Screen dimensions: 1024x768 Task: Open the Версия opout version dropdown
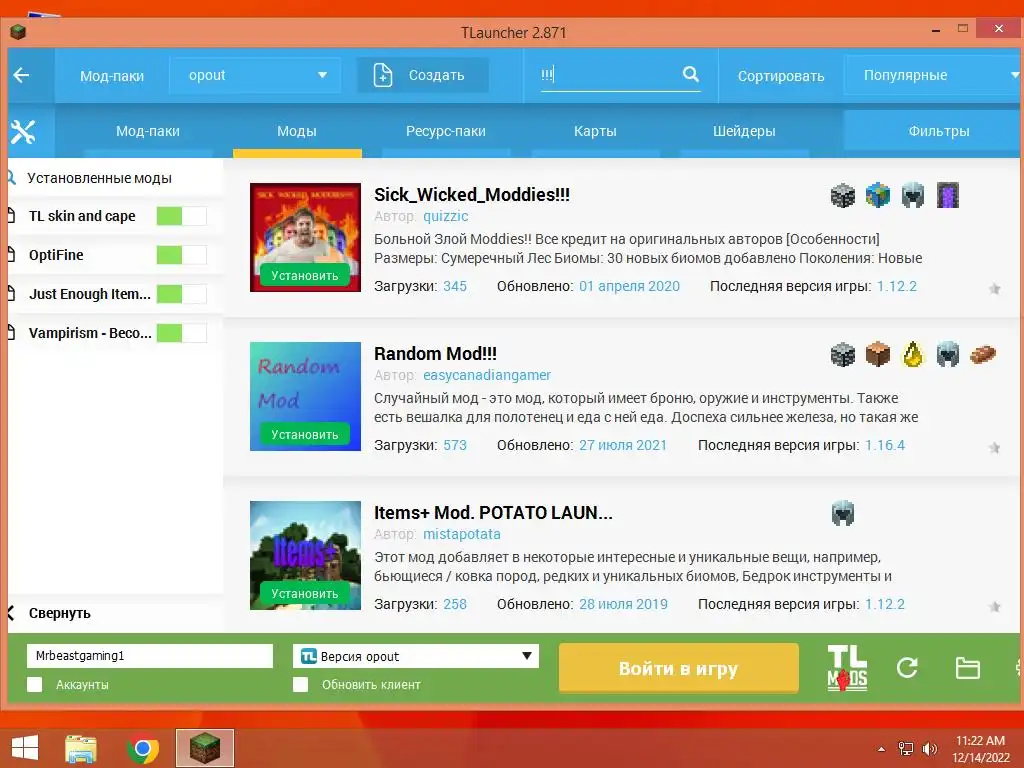click(416, 656)
